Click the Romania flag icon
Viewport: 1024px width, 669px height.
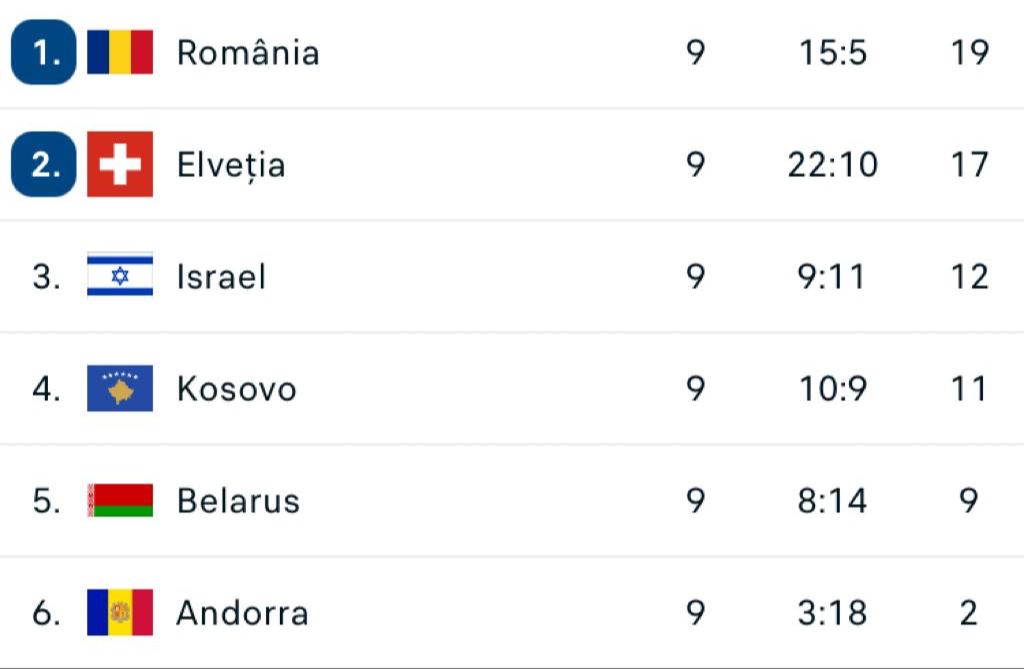[120, 52]
